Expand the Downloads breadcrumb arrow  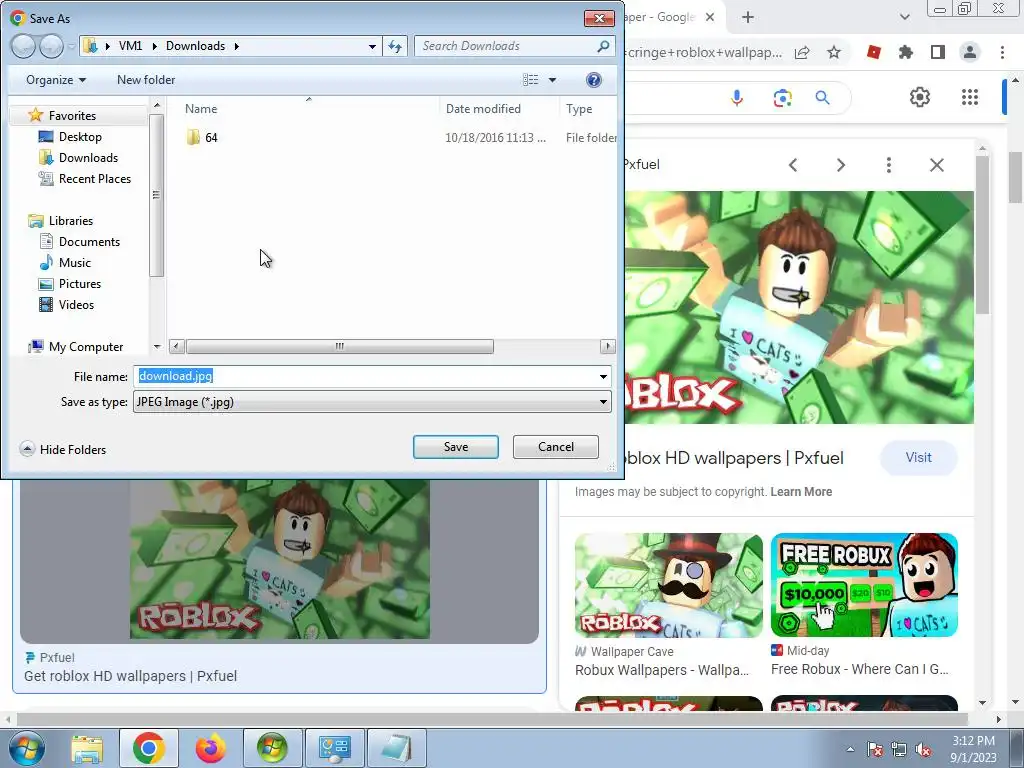236,46
